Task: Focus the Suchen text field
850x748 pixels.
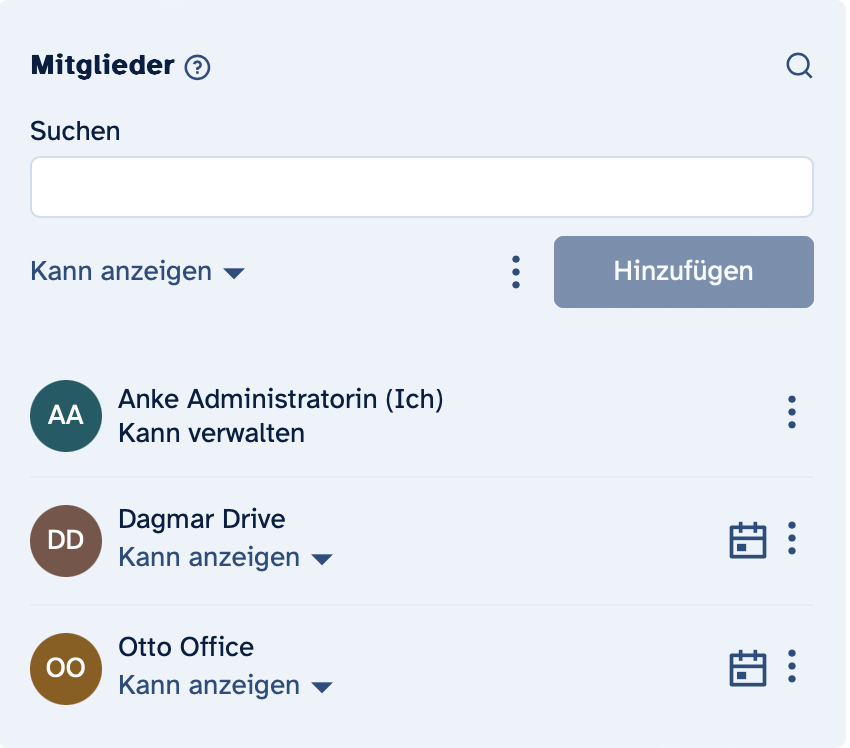Action: pos(421,187)
